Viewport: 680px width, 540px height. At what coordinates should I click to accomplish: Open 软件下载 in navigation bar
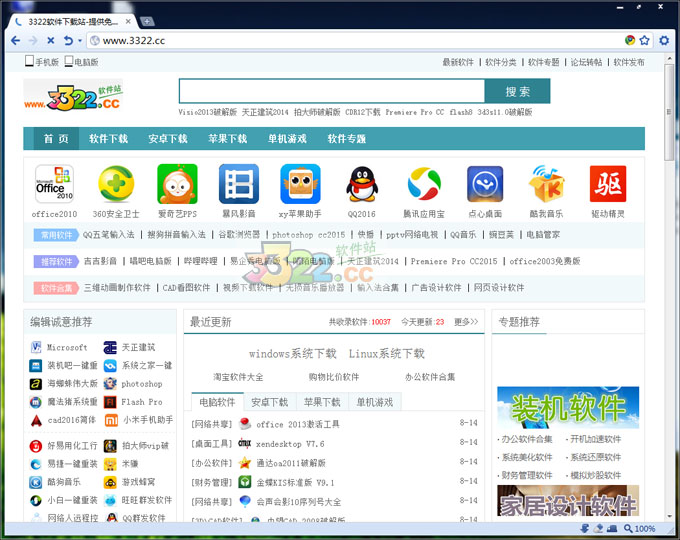108,139
